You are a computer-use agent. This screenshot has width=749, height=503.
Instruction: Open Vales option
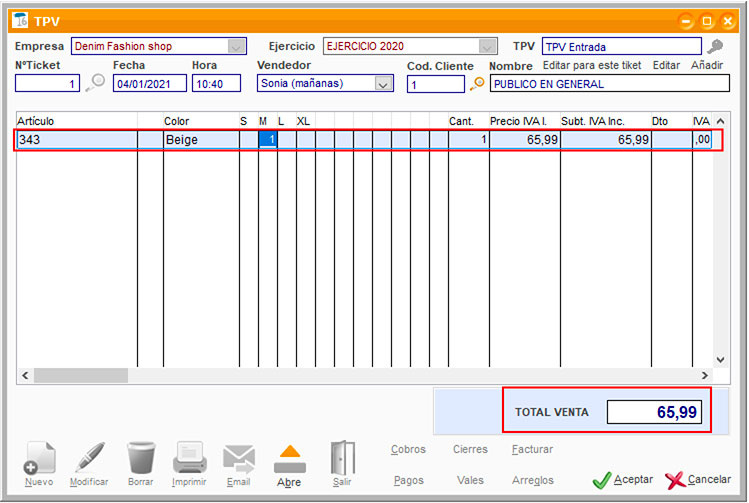(x=470, y=480)
